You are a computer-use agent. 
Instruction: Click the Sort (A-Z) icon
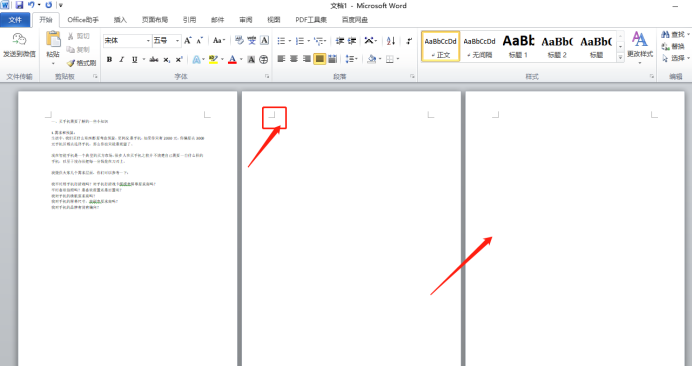391,41
